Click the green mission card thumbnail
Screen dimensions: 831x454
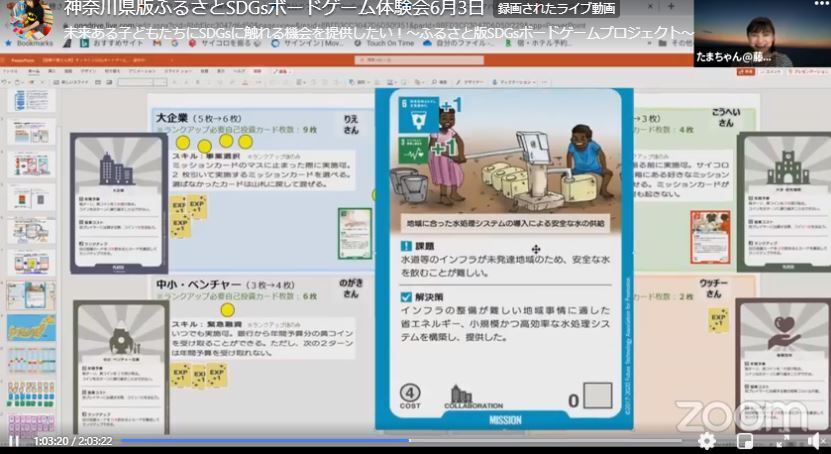(354, 232)
